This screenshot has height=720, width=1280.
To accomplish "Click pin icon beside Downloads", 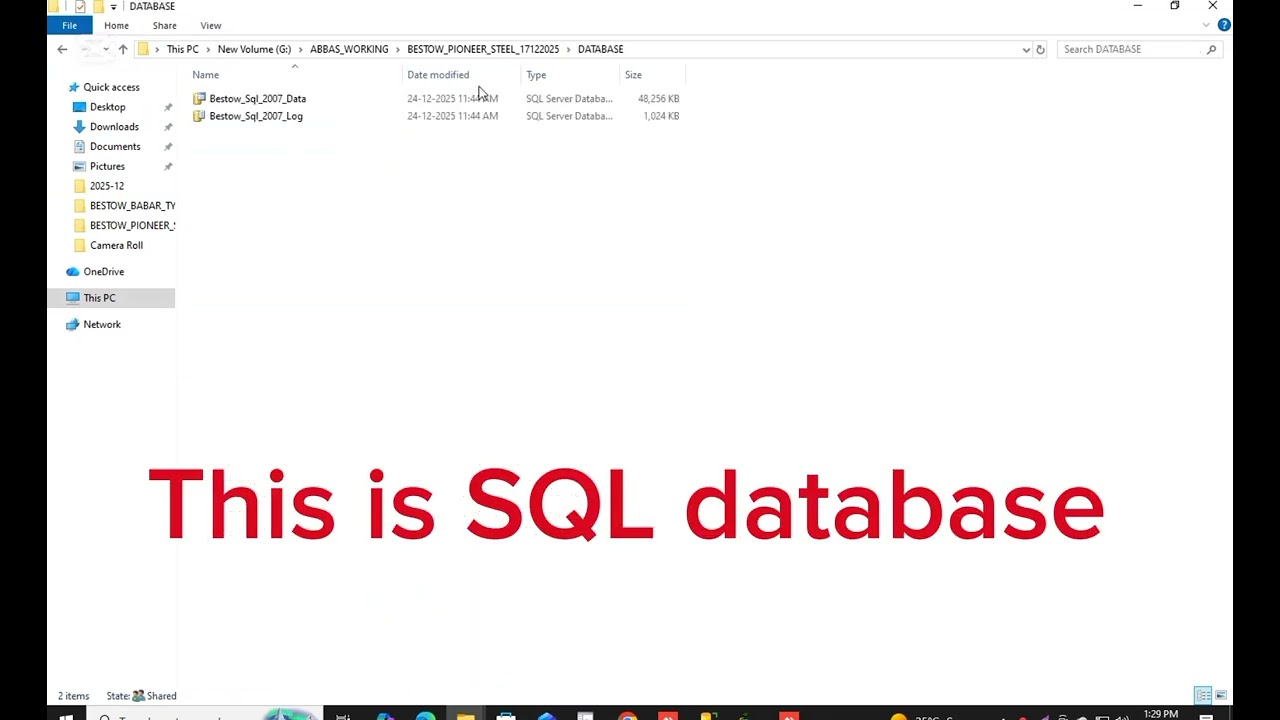I will (x=168, y=127).
